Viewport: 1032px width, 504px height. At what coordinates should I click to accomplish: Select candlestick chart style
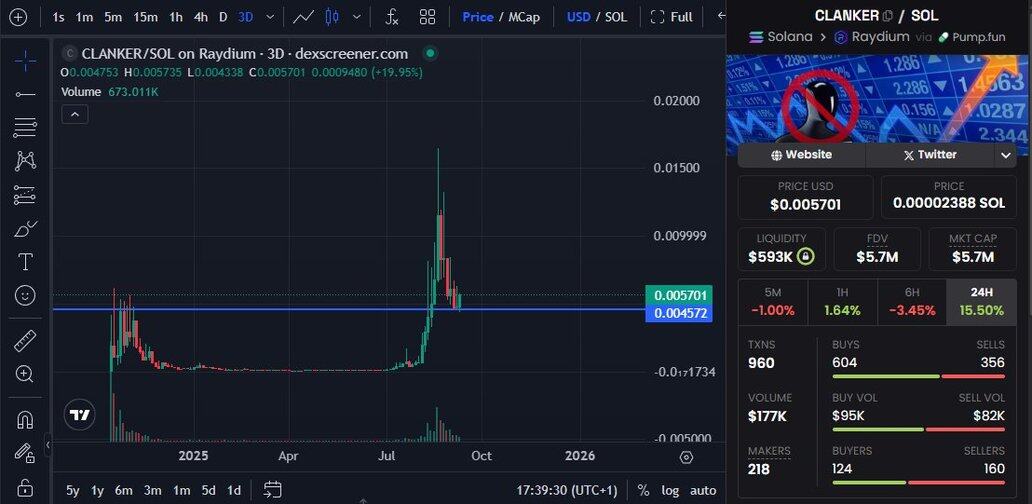tap(332, 16)
